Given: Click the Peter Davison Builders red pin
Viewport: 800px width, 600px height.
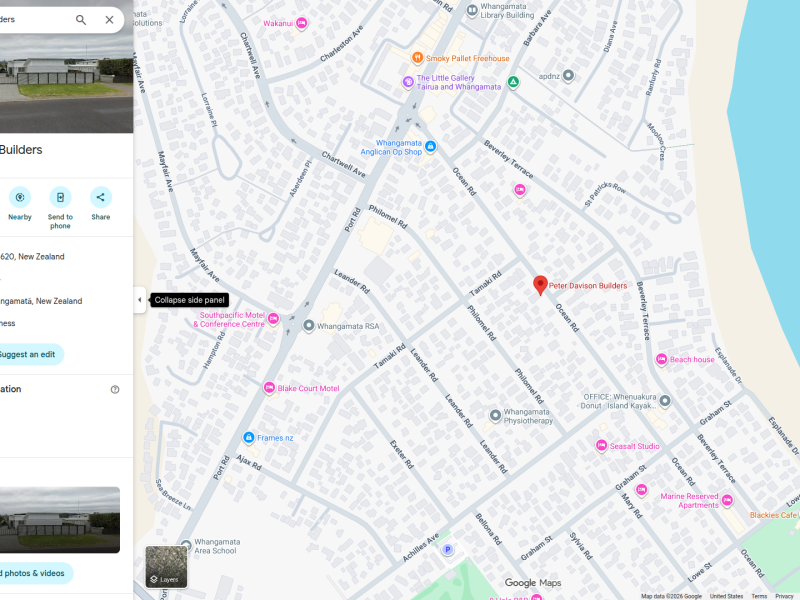Looking at the screenshot, I should pos(540,286).
